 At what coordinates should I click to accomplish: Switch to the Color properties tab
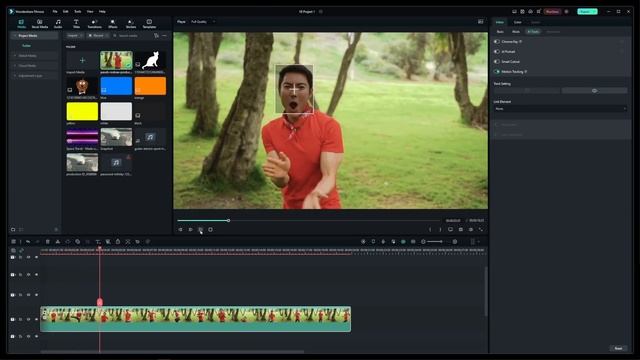(x=518, y=22)
